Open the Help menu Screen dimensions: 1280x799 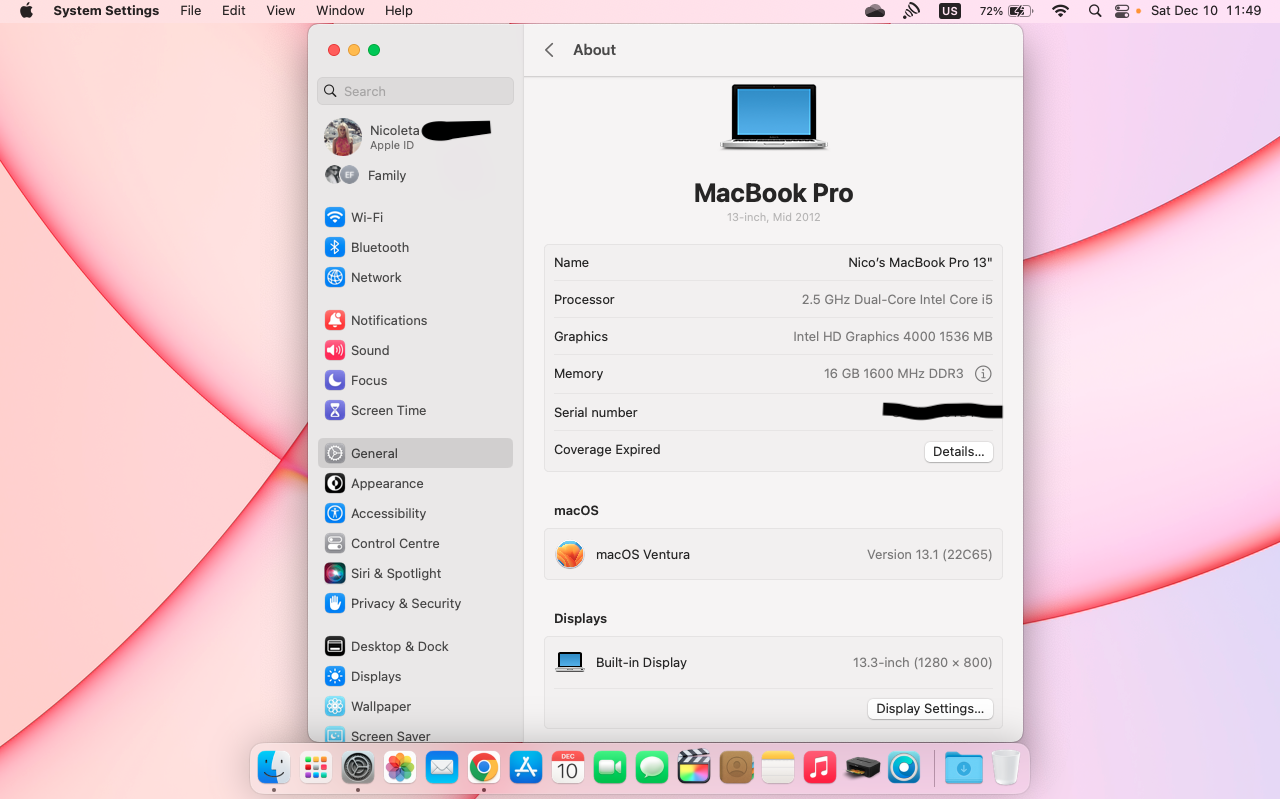click(399, 11)
